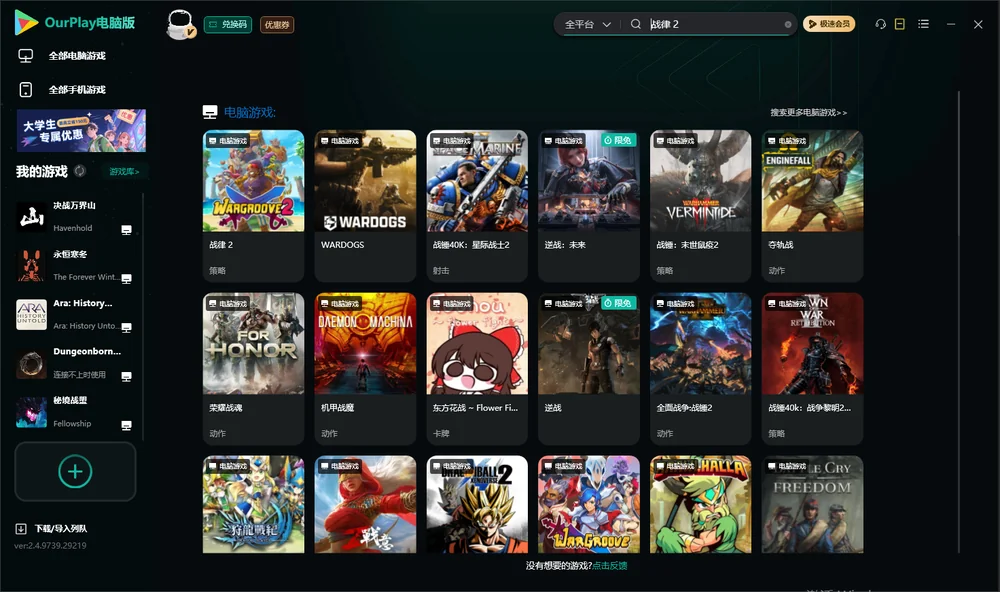Open the Ara: History Untold entry
Viewport: 1000px width, 592px height.
click(x=75, y=314)
